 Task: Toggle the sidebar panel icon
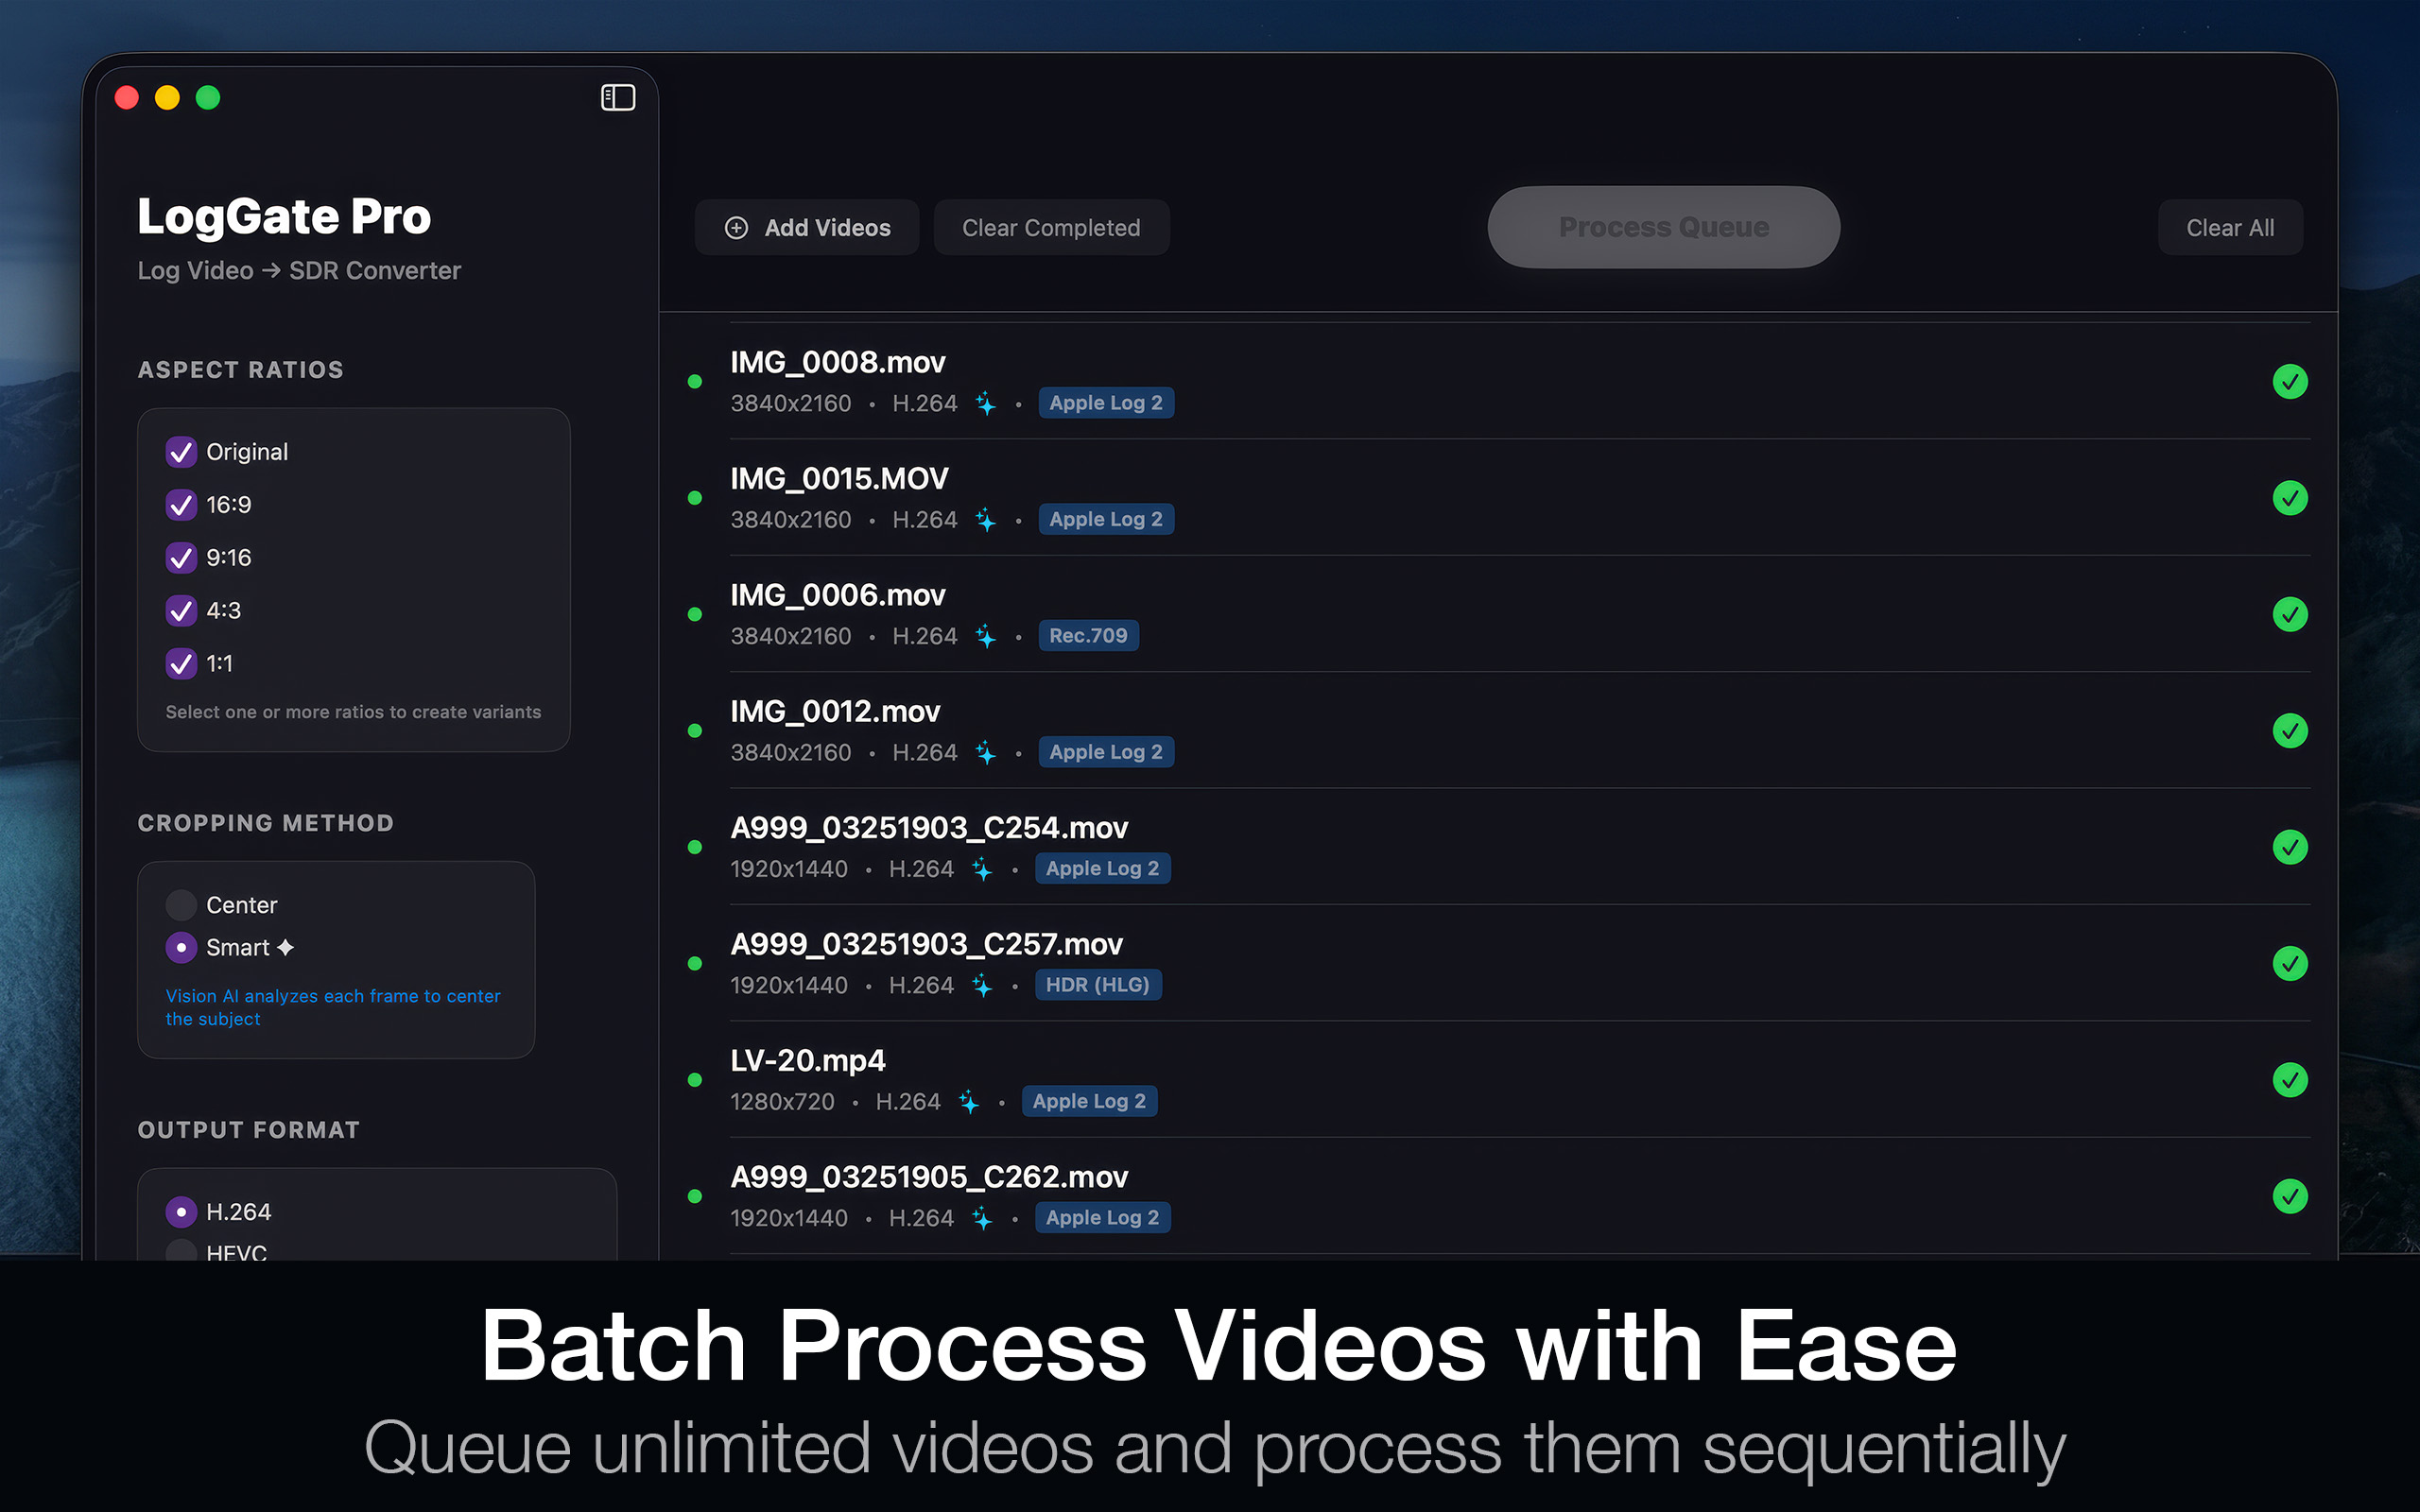(618, 97)
